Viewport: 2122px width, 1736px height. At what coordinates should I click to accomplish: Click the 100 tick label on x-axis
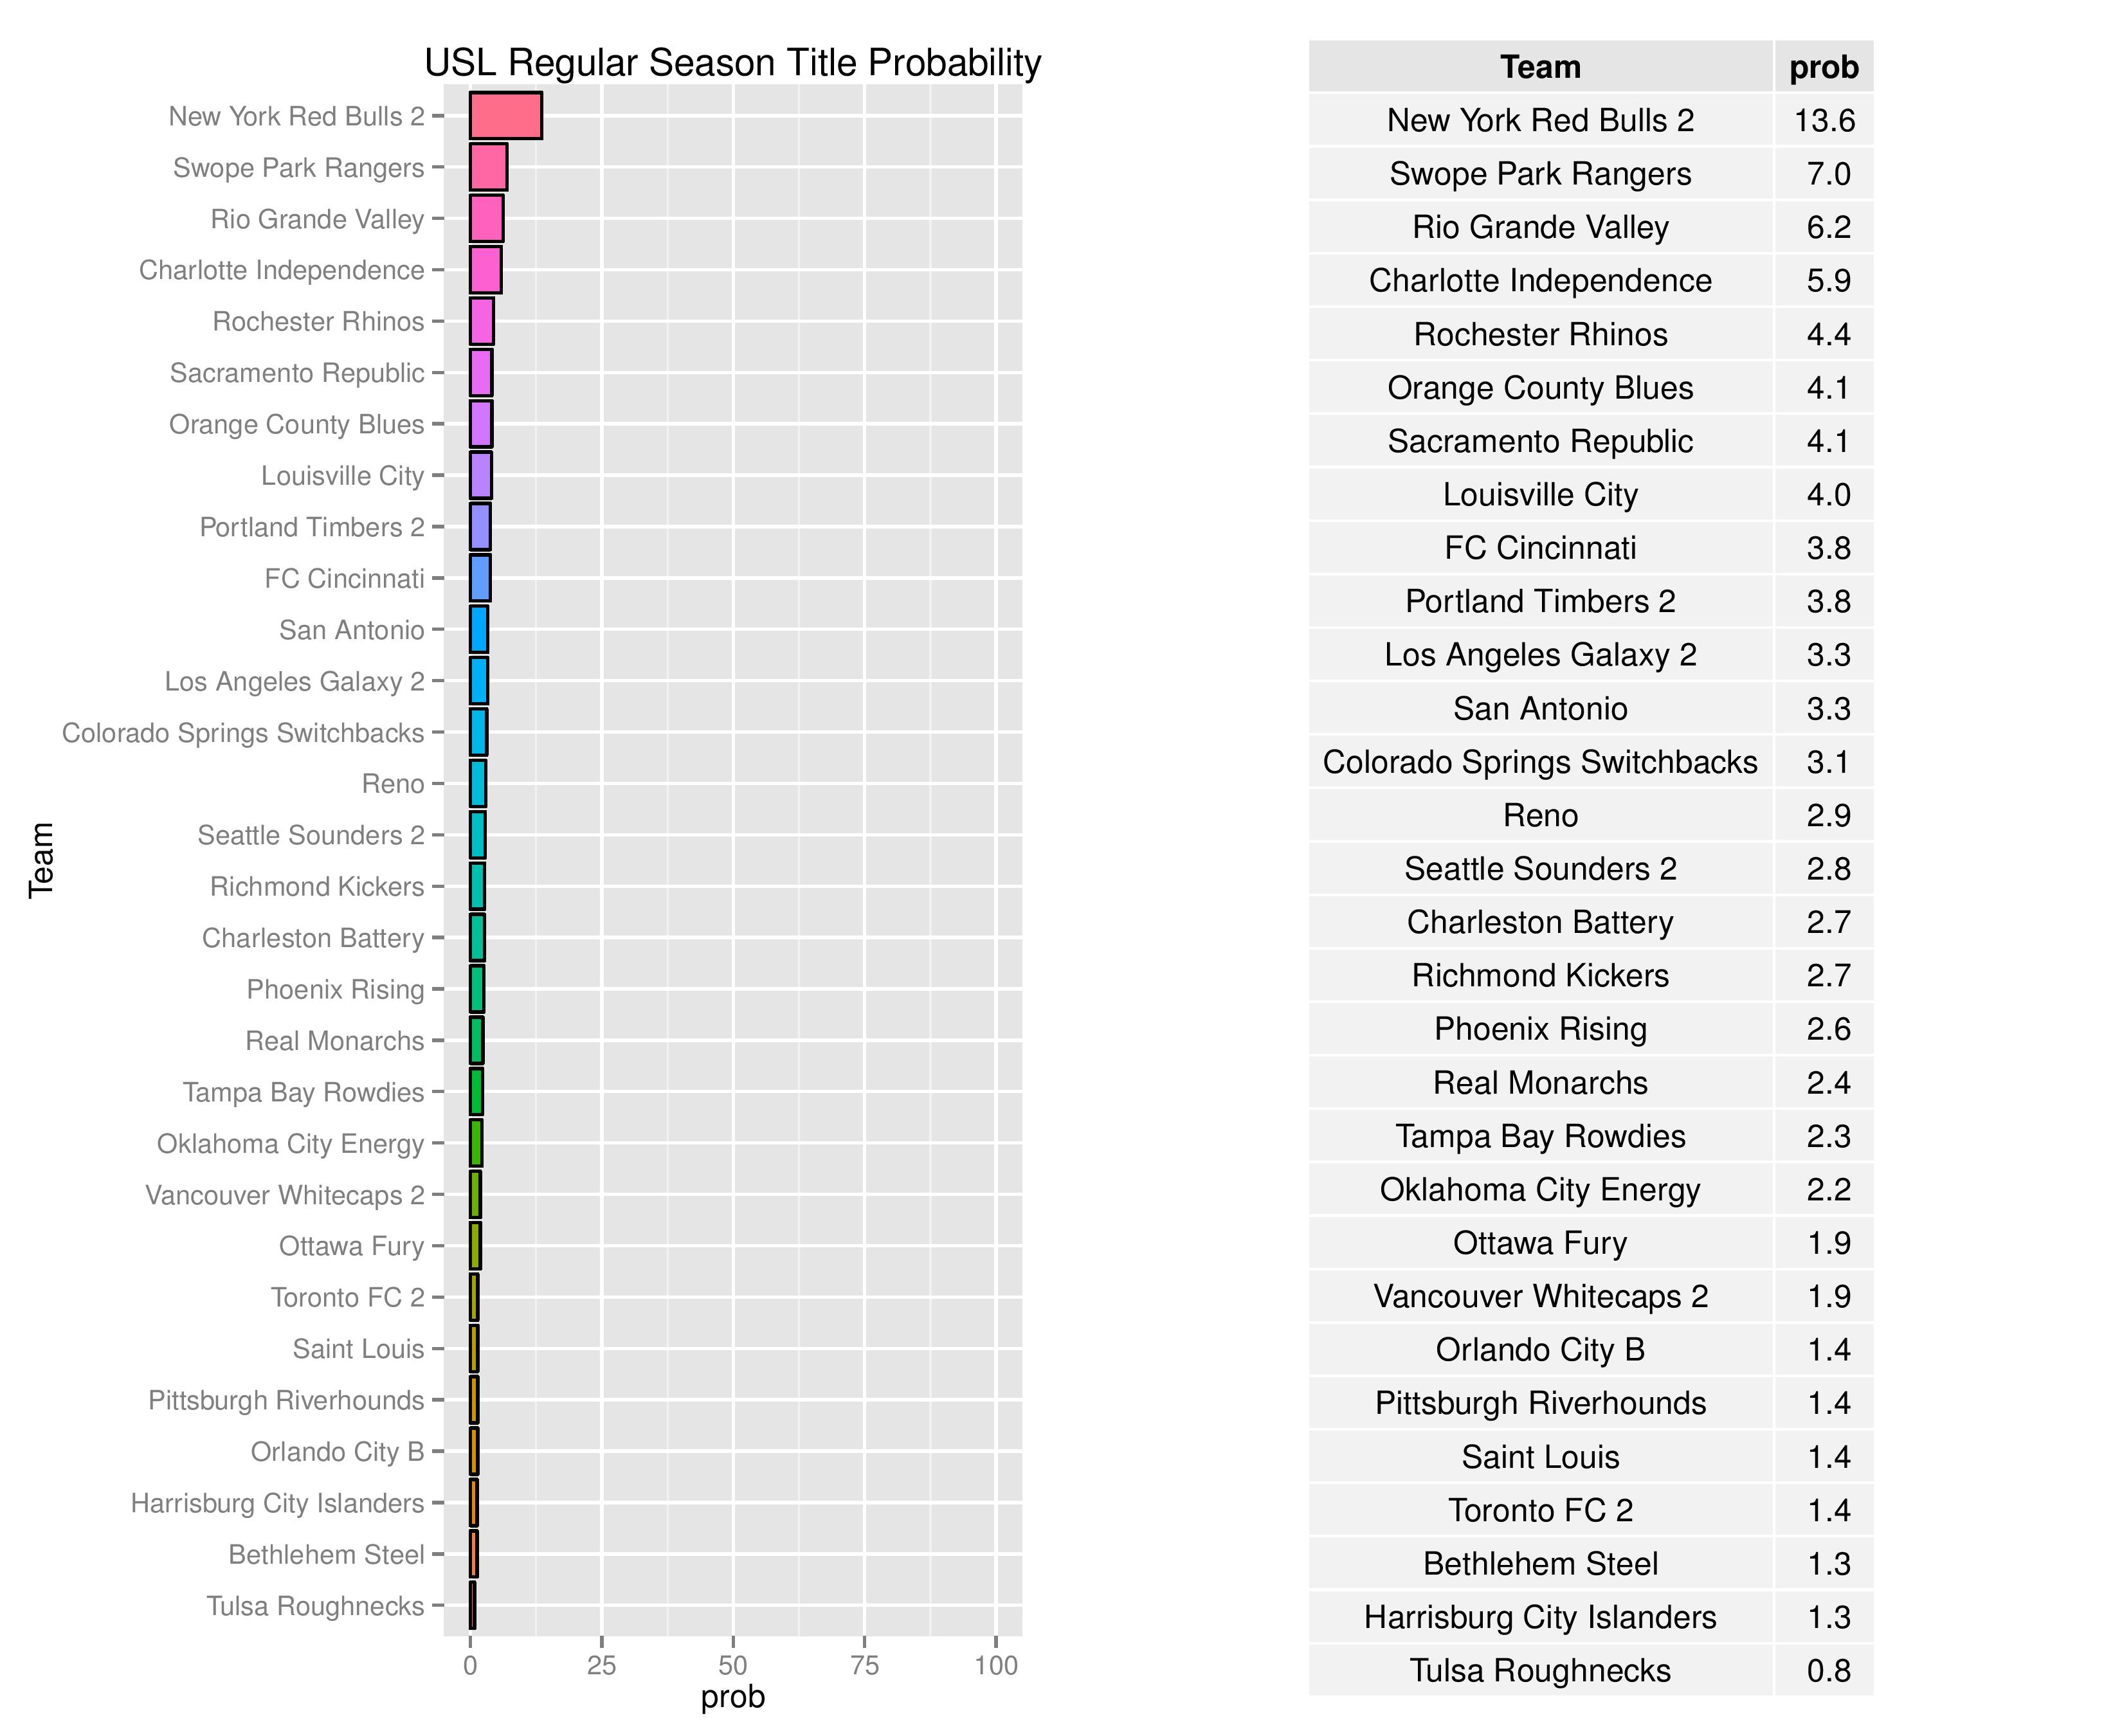[x=996, y=1665]
